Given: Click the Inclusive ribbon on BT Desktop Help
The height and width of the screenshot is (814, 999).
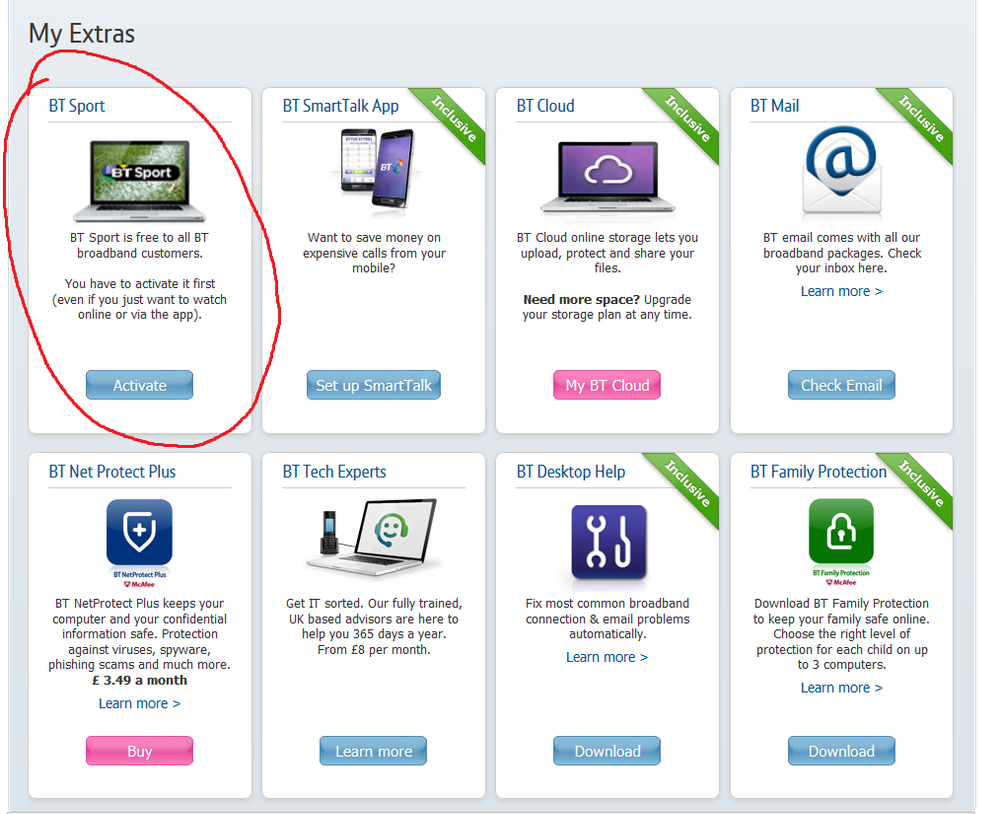Looking at the screenshot, I should point(687,484).
